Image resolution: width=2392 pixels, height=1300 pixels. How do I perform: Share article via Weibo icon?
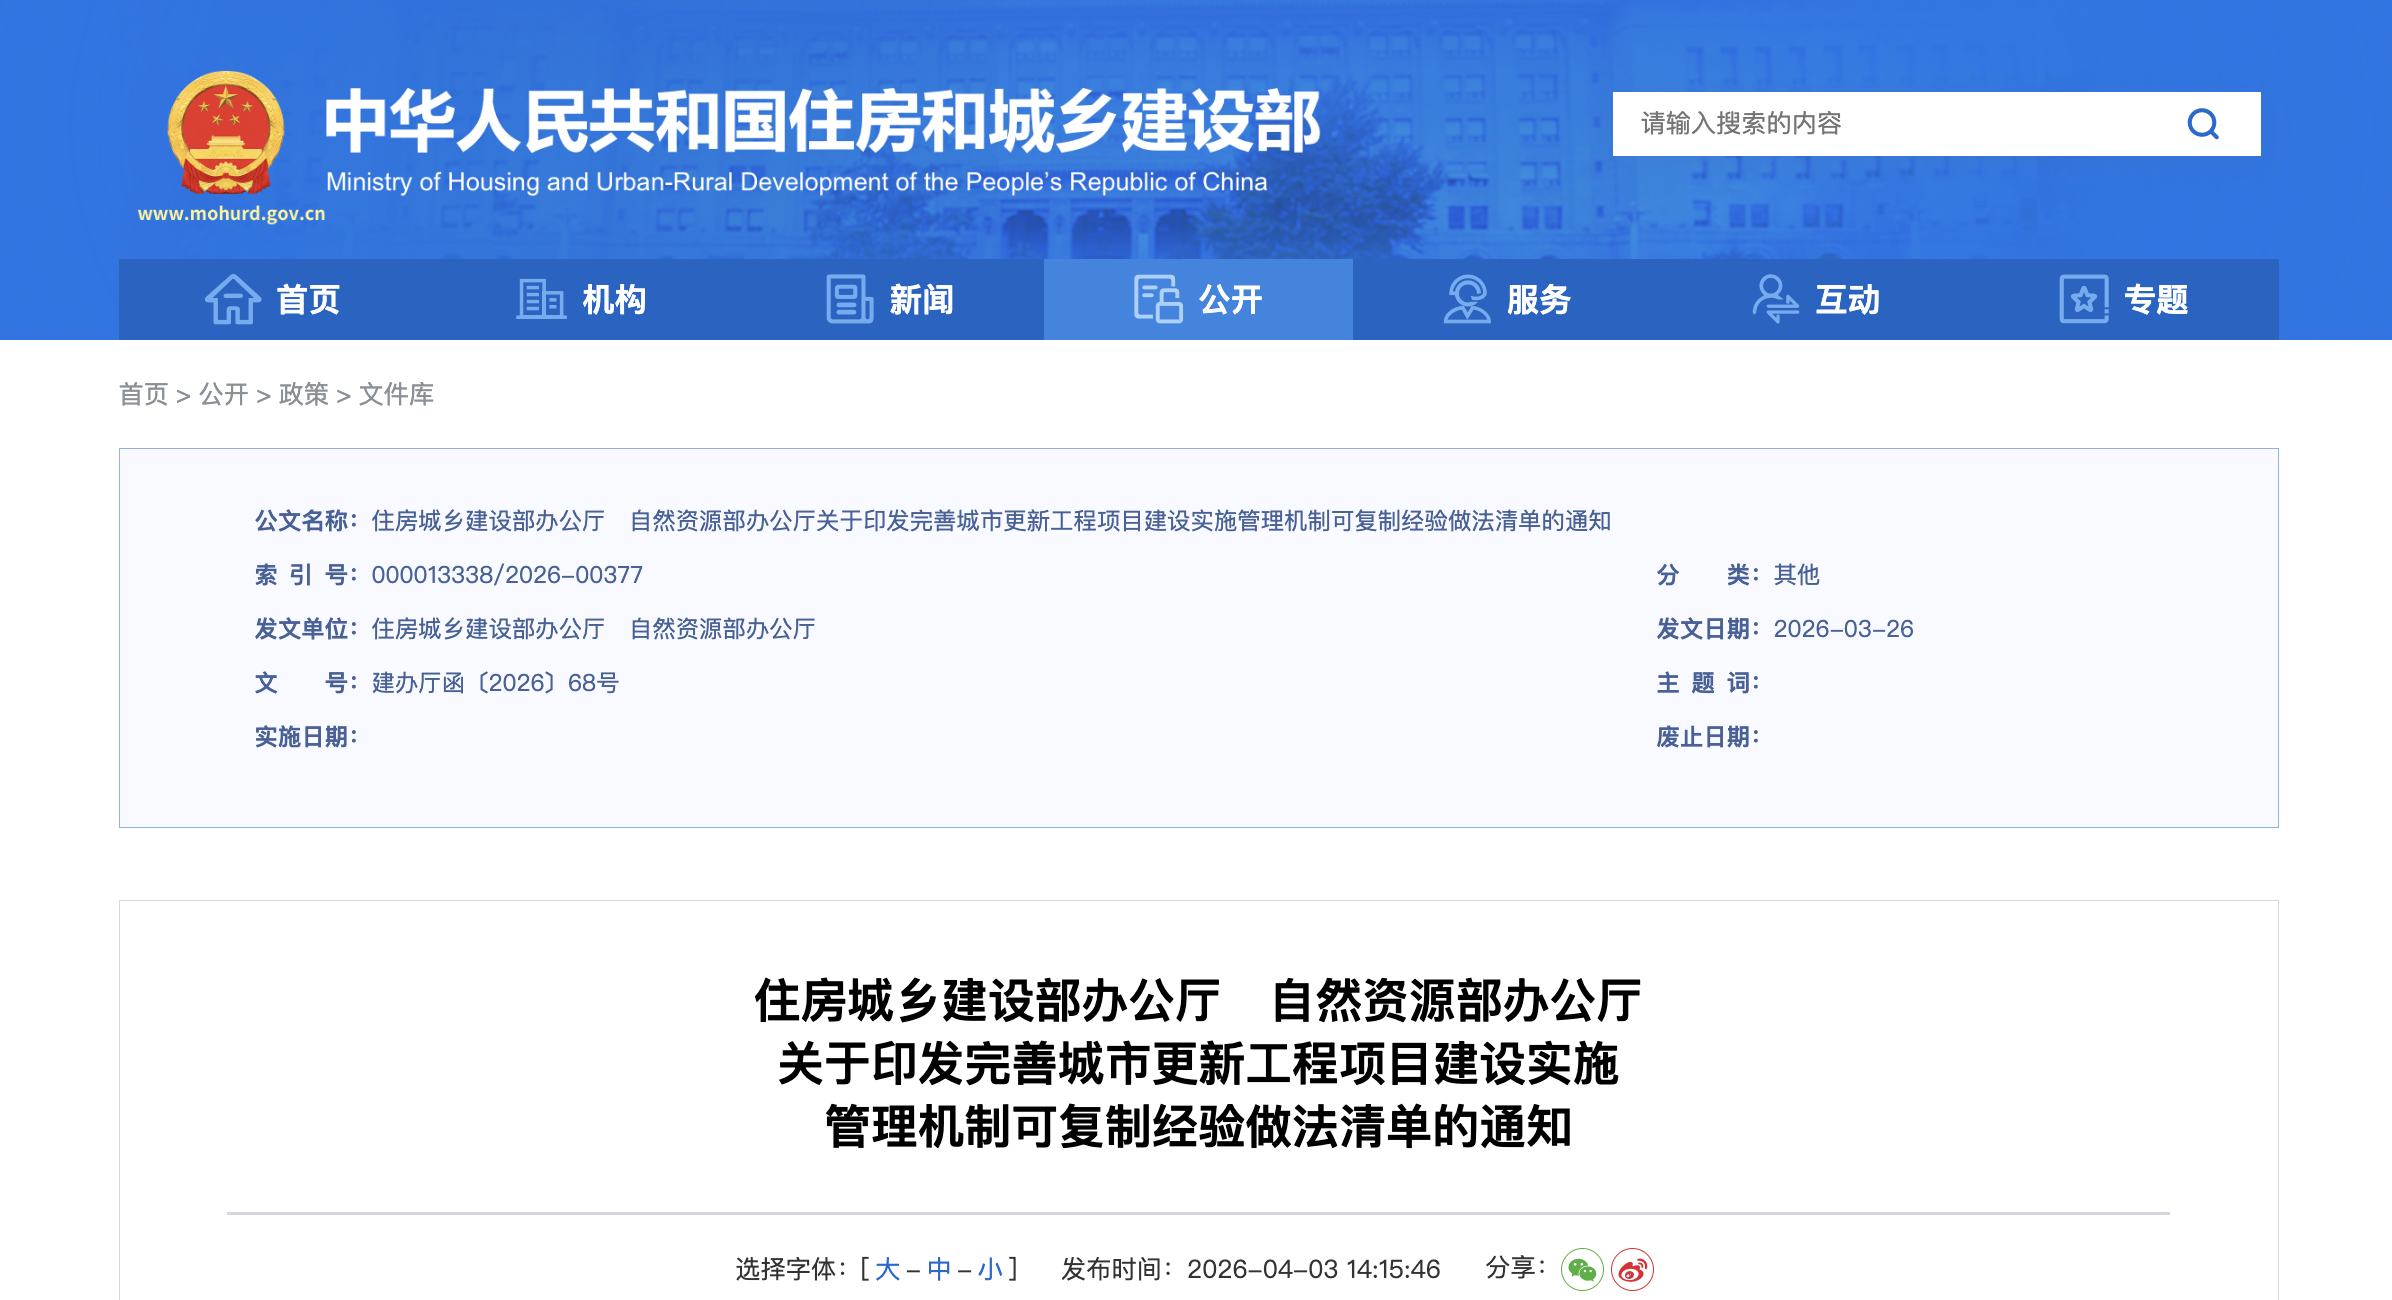1632,1270
